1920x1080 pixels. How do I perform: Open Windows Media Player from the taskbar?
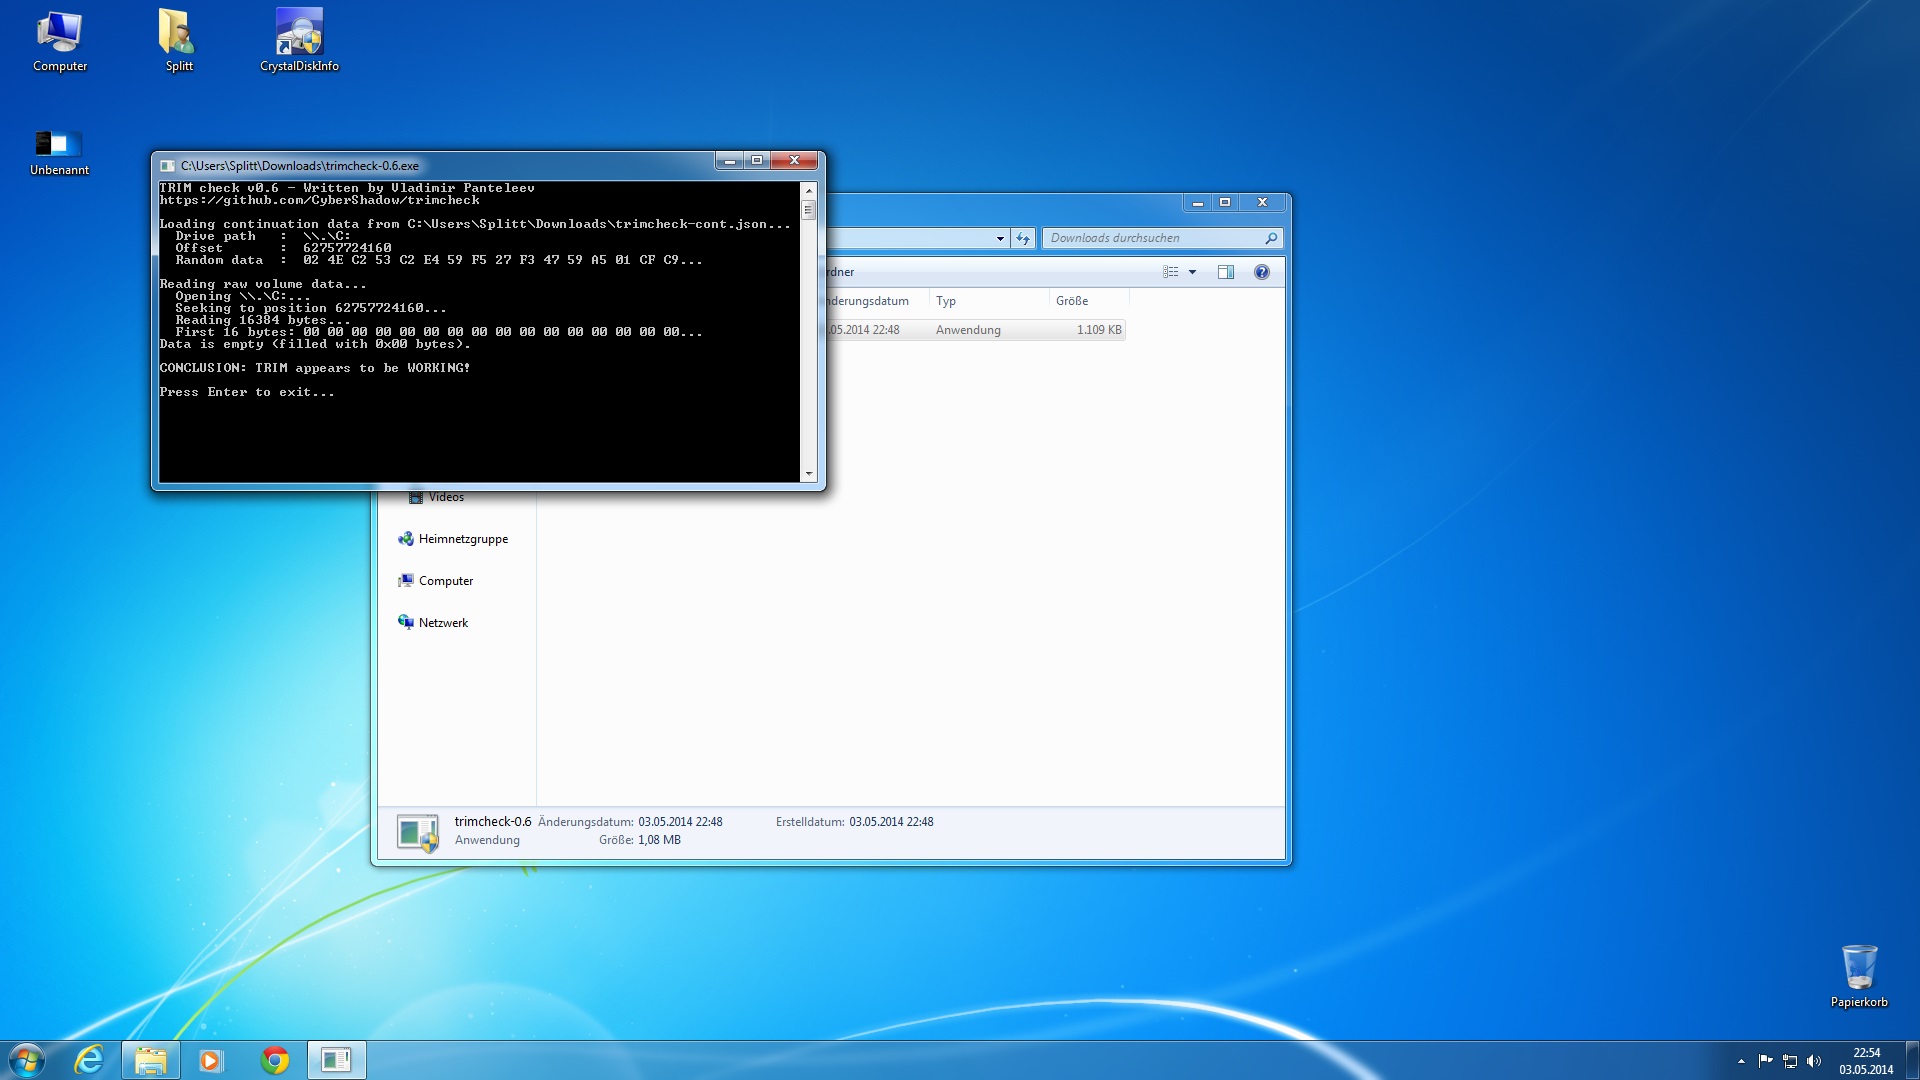click(210, 1060)
